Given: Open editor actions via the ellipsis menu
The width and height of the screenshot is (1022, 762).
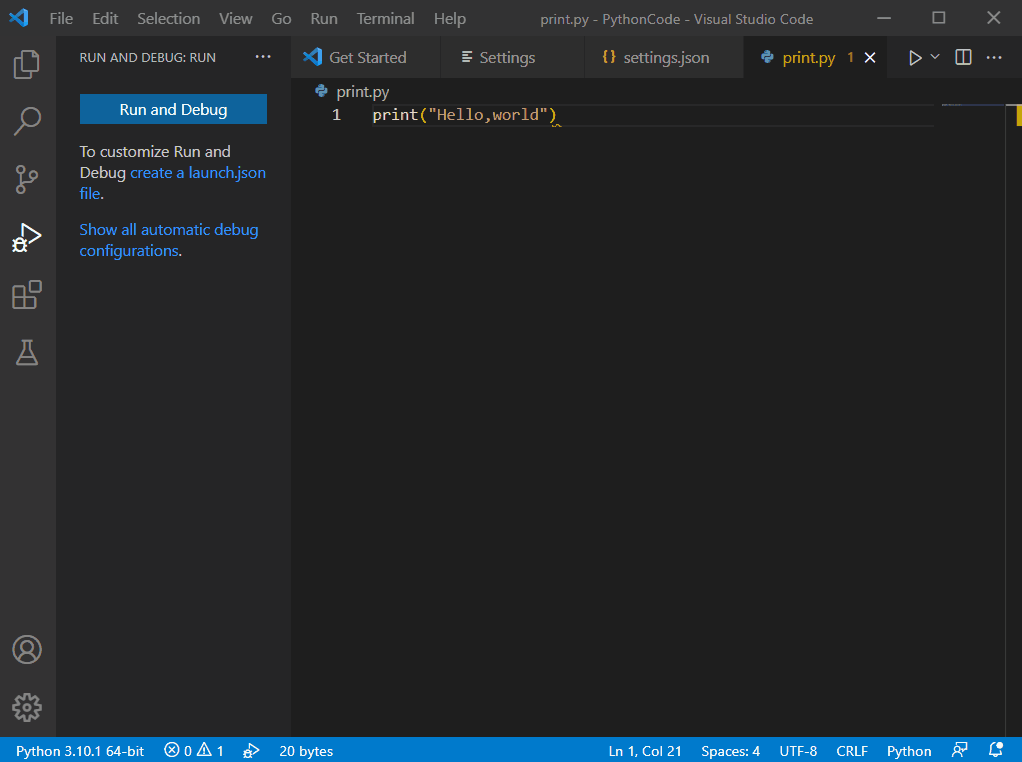Looking at the screenshot, I should pos(994,57).
